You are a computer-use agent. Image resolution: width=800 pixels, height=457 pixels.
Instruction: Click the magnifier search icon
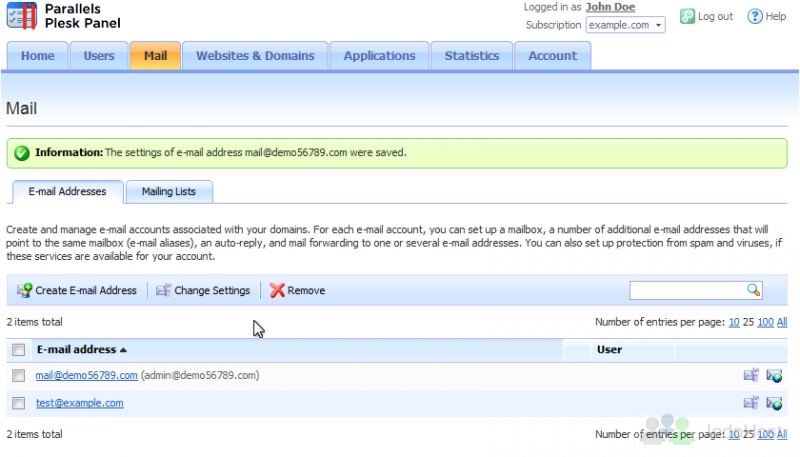point(754,290)
